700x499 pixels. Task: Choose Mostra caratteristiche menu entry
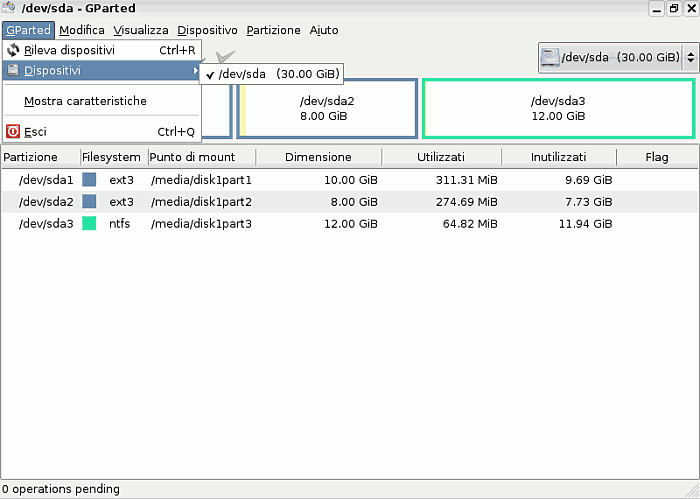(85, 101)
